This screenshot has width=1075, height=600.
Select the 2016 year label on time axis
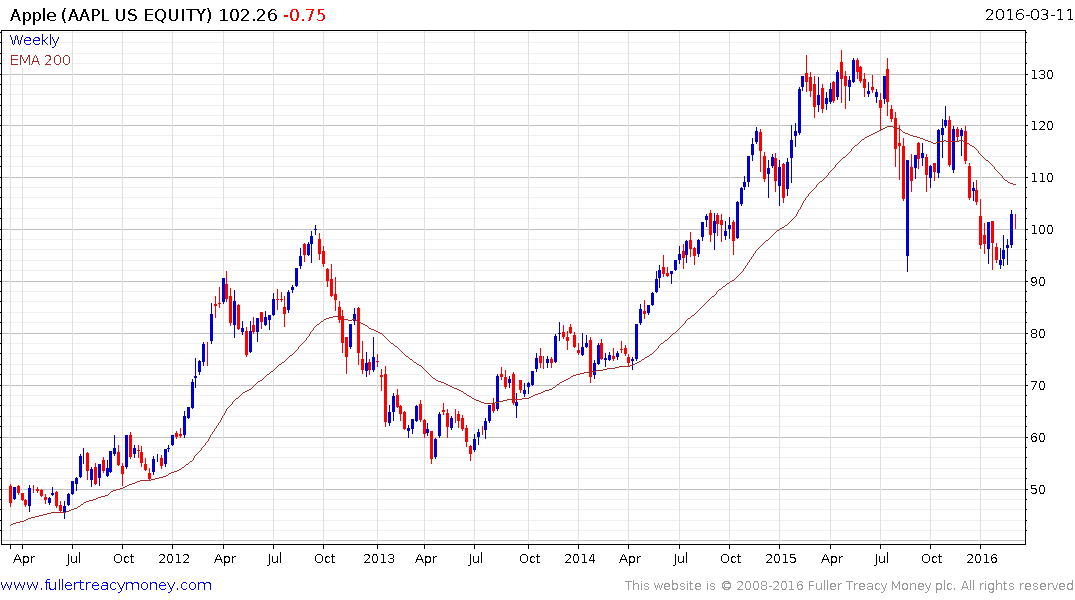click(982, 558)
